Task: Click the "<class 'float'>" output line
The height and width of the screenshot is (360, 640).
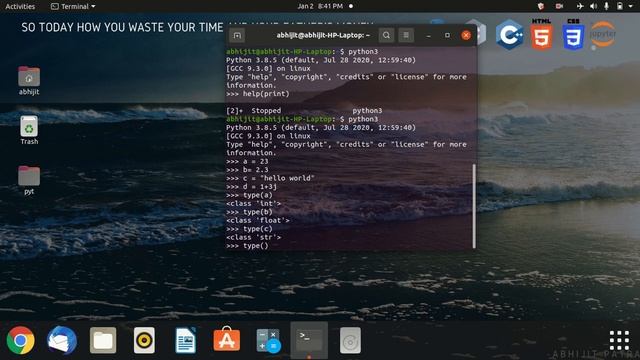Action: [258, 220]
